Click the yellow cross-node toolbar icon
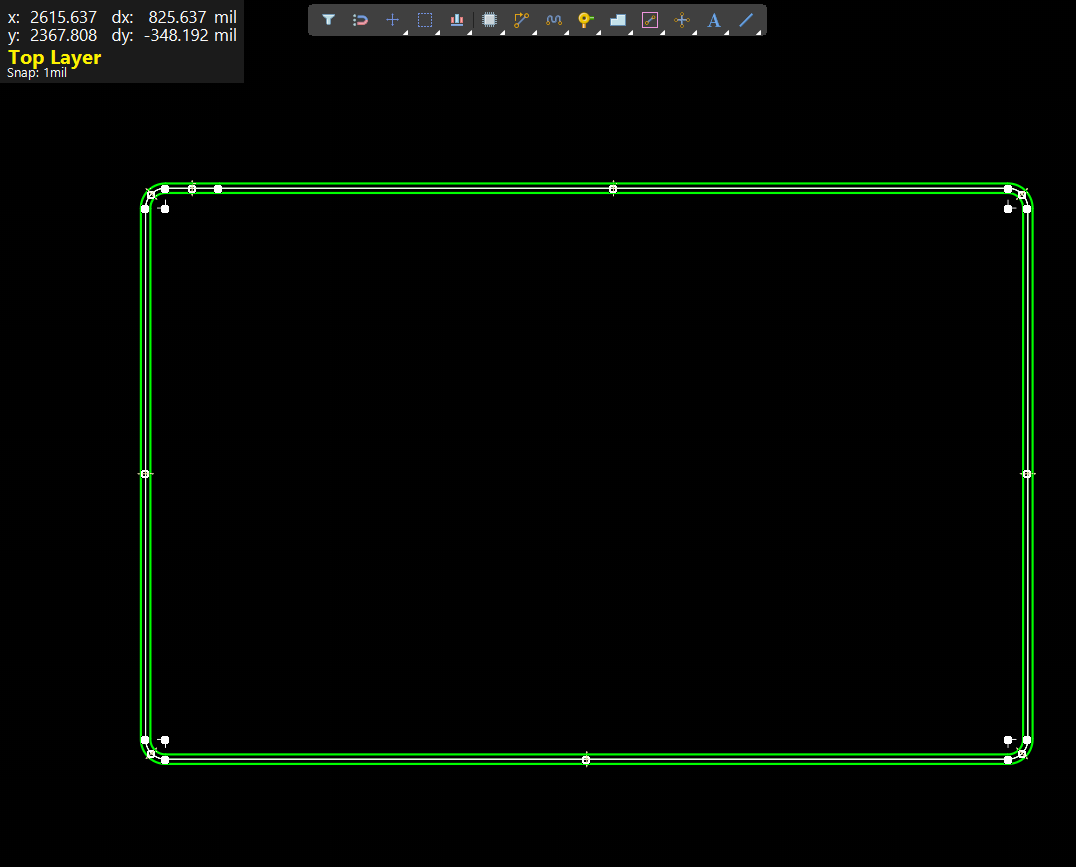1076x867 pixels. 682,20
